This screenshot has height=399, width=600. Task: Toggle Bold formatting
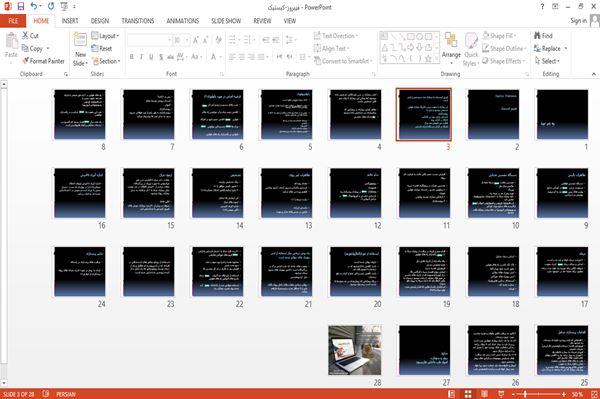[x=132, y=57]
